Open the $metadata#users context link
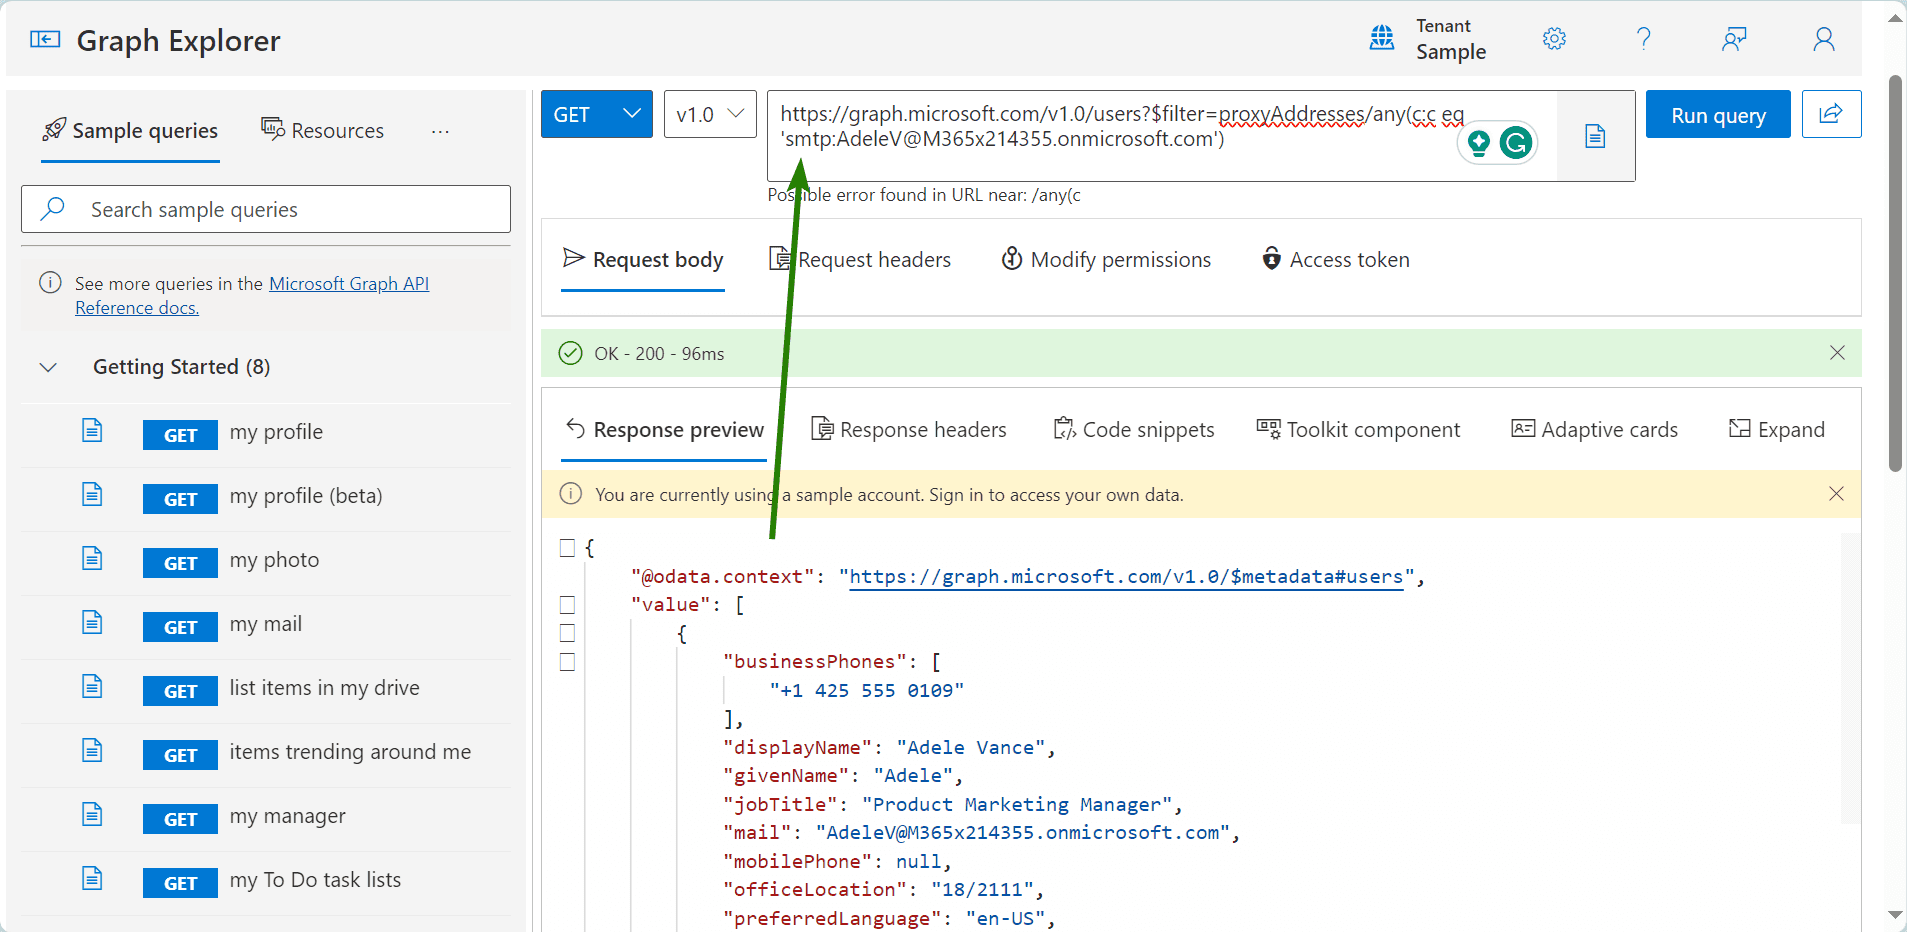The width and height of the screenshot is (1907, 932). 1126,577
